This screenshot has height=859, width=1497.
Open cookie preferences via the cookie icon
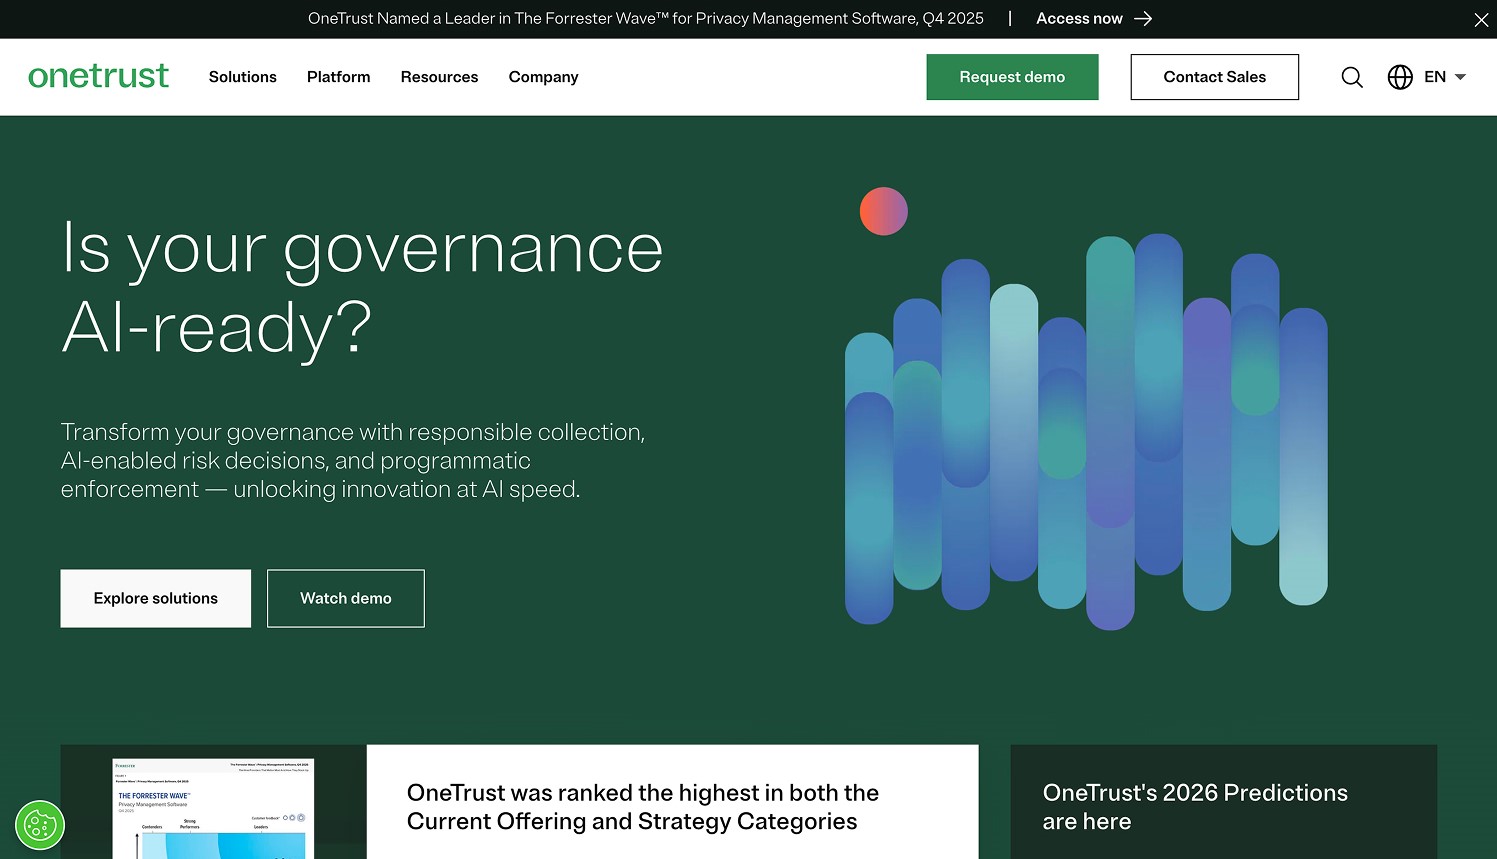pos(38,826)
